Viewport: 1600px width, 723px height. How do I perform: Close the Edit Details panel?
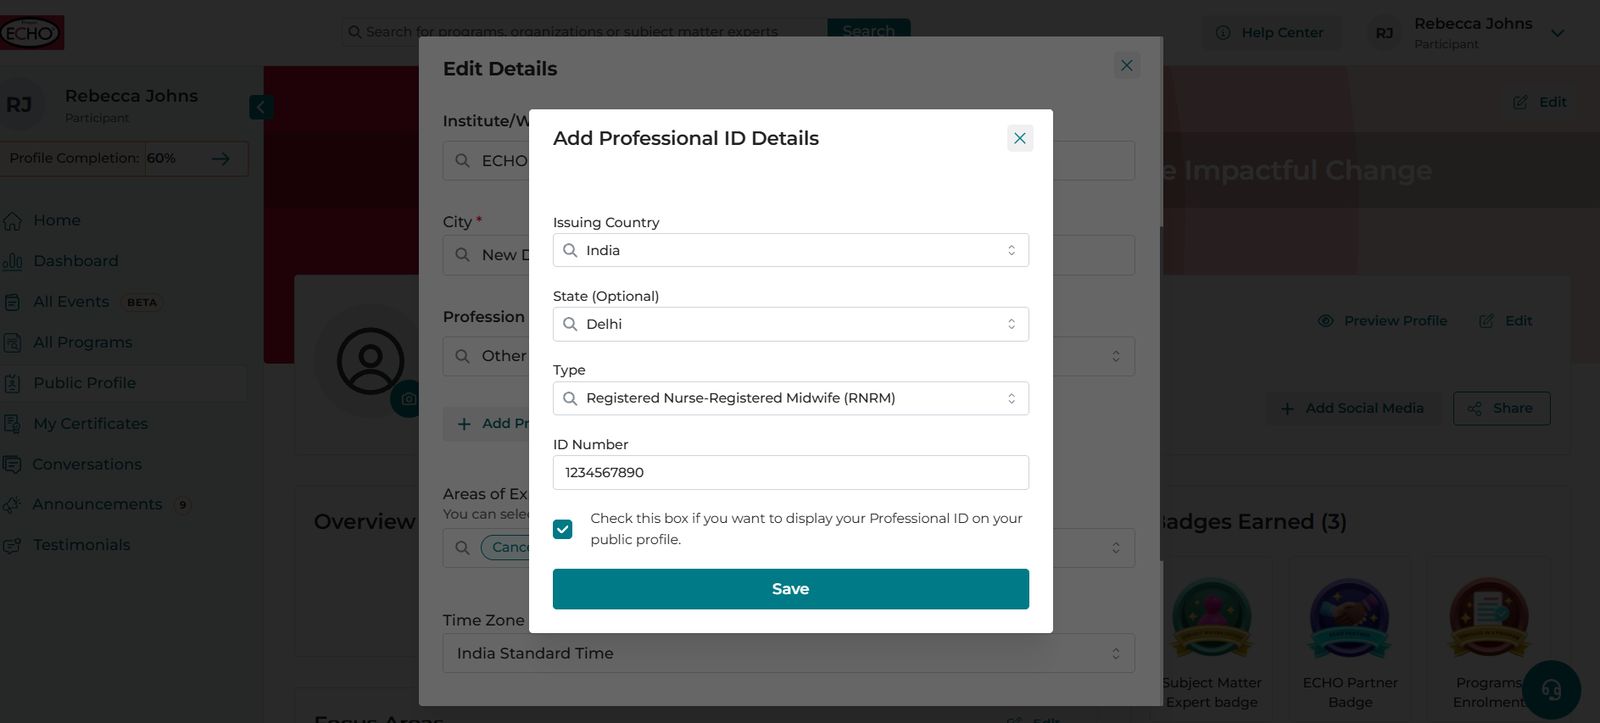[1127, 65]
